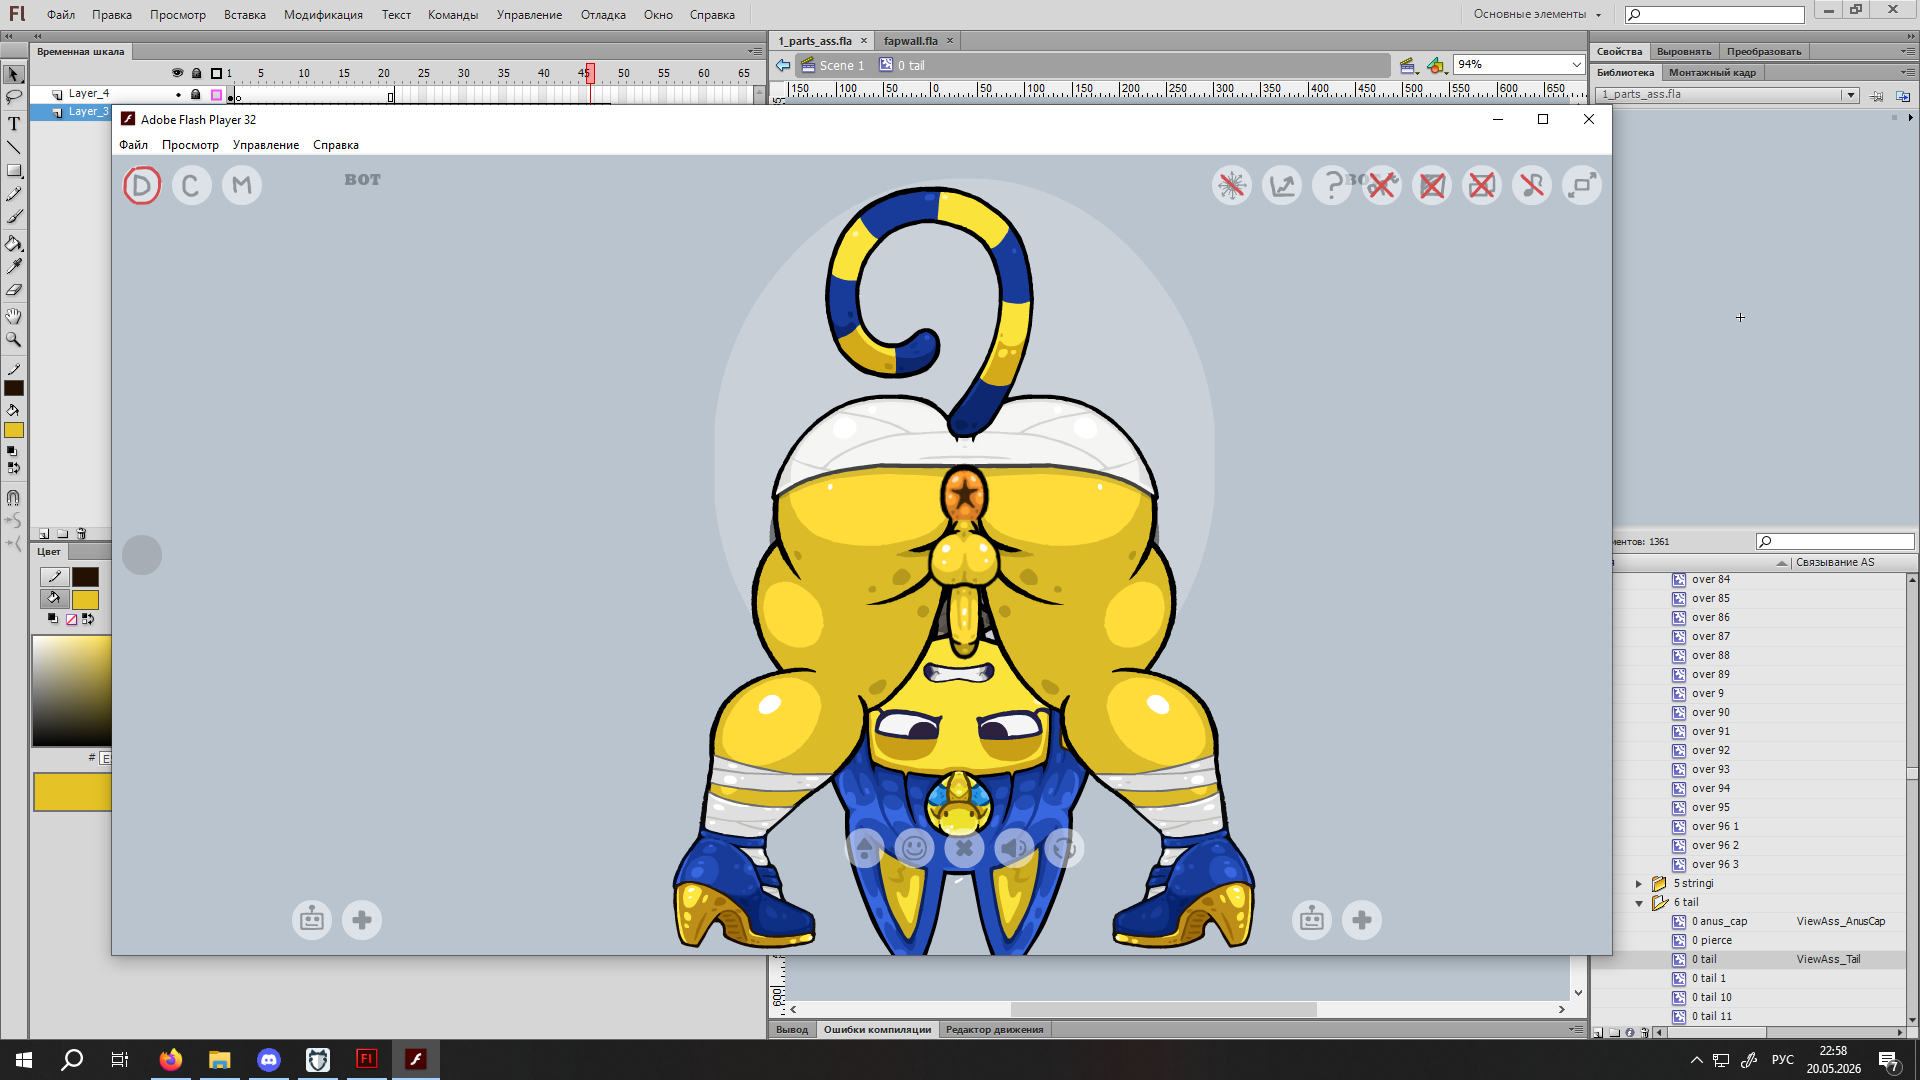Click the D circle button in Flash Player
Viewport: 1920px width, 1080px height.
coord(142,185)
